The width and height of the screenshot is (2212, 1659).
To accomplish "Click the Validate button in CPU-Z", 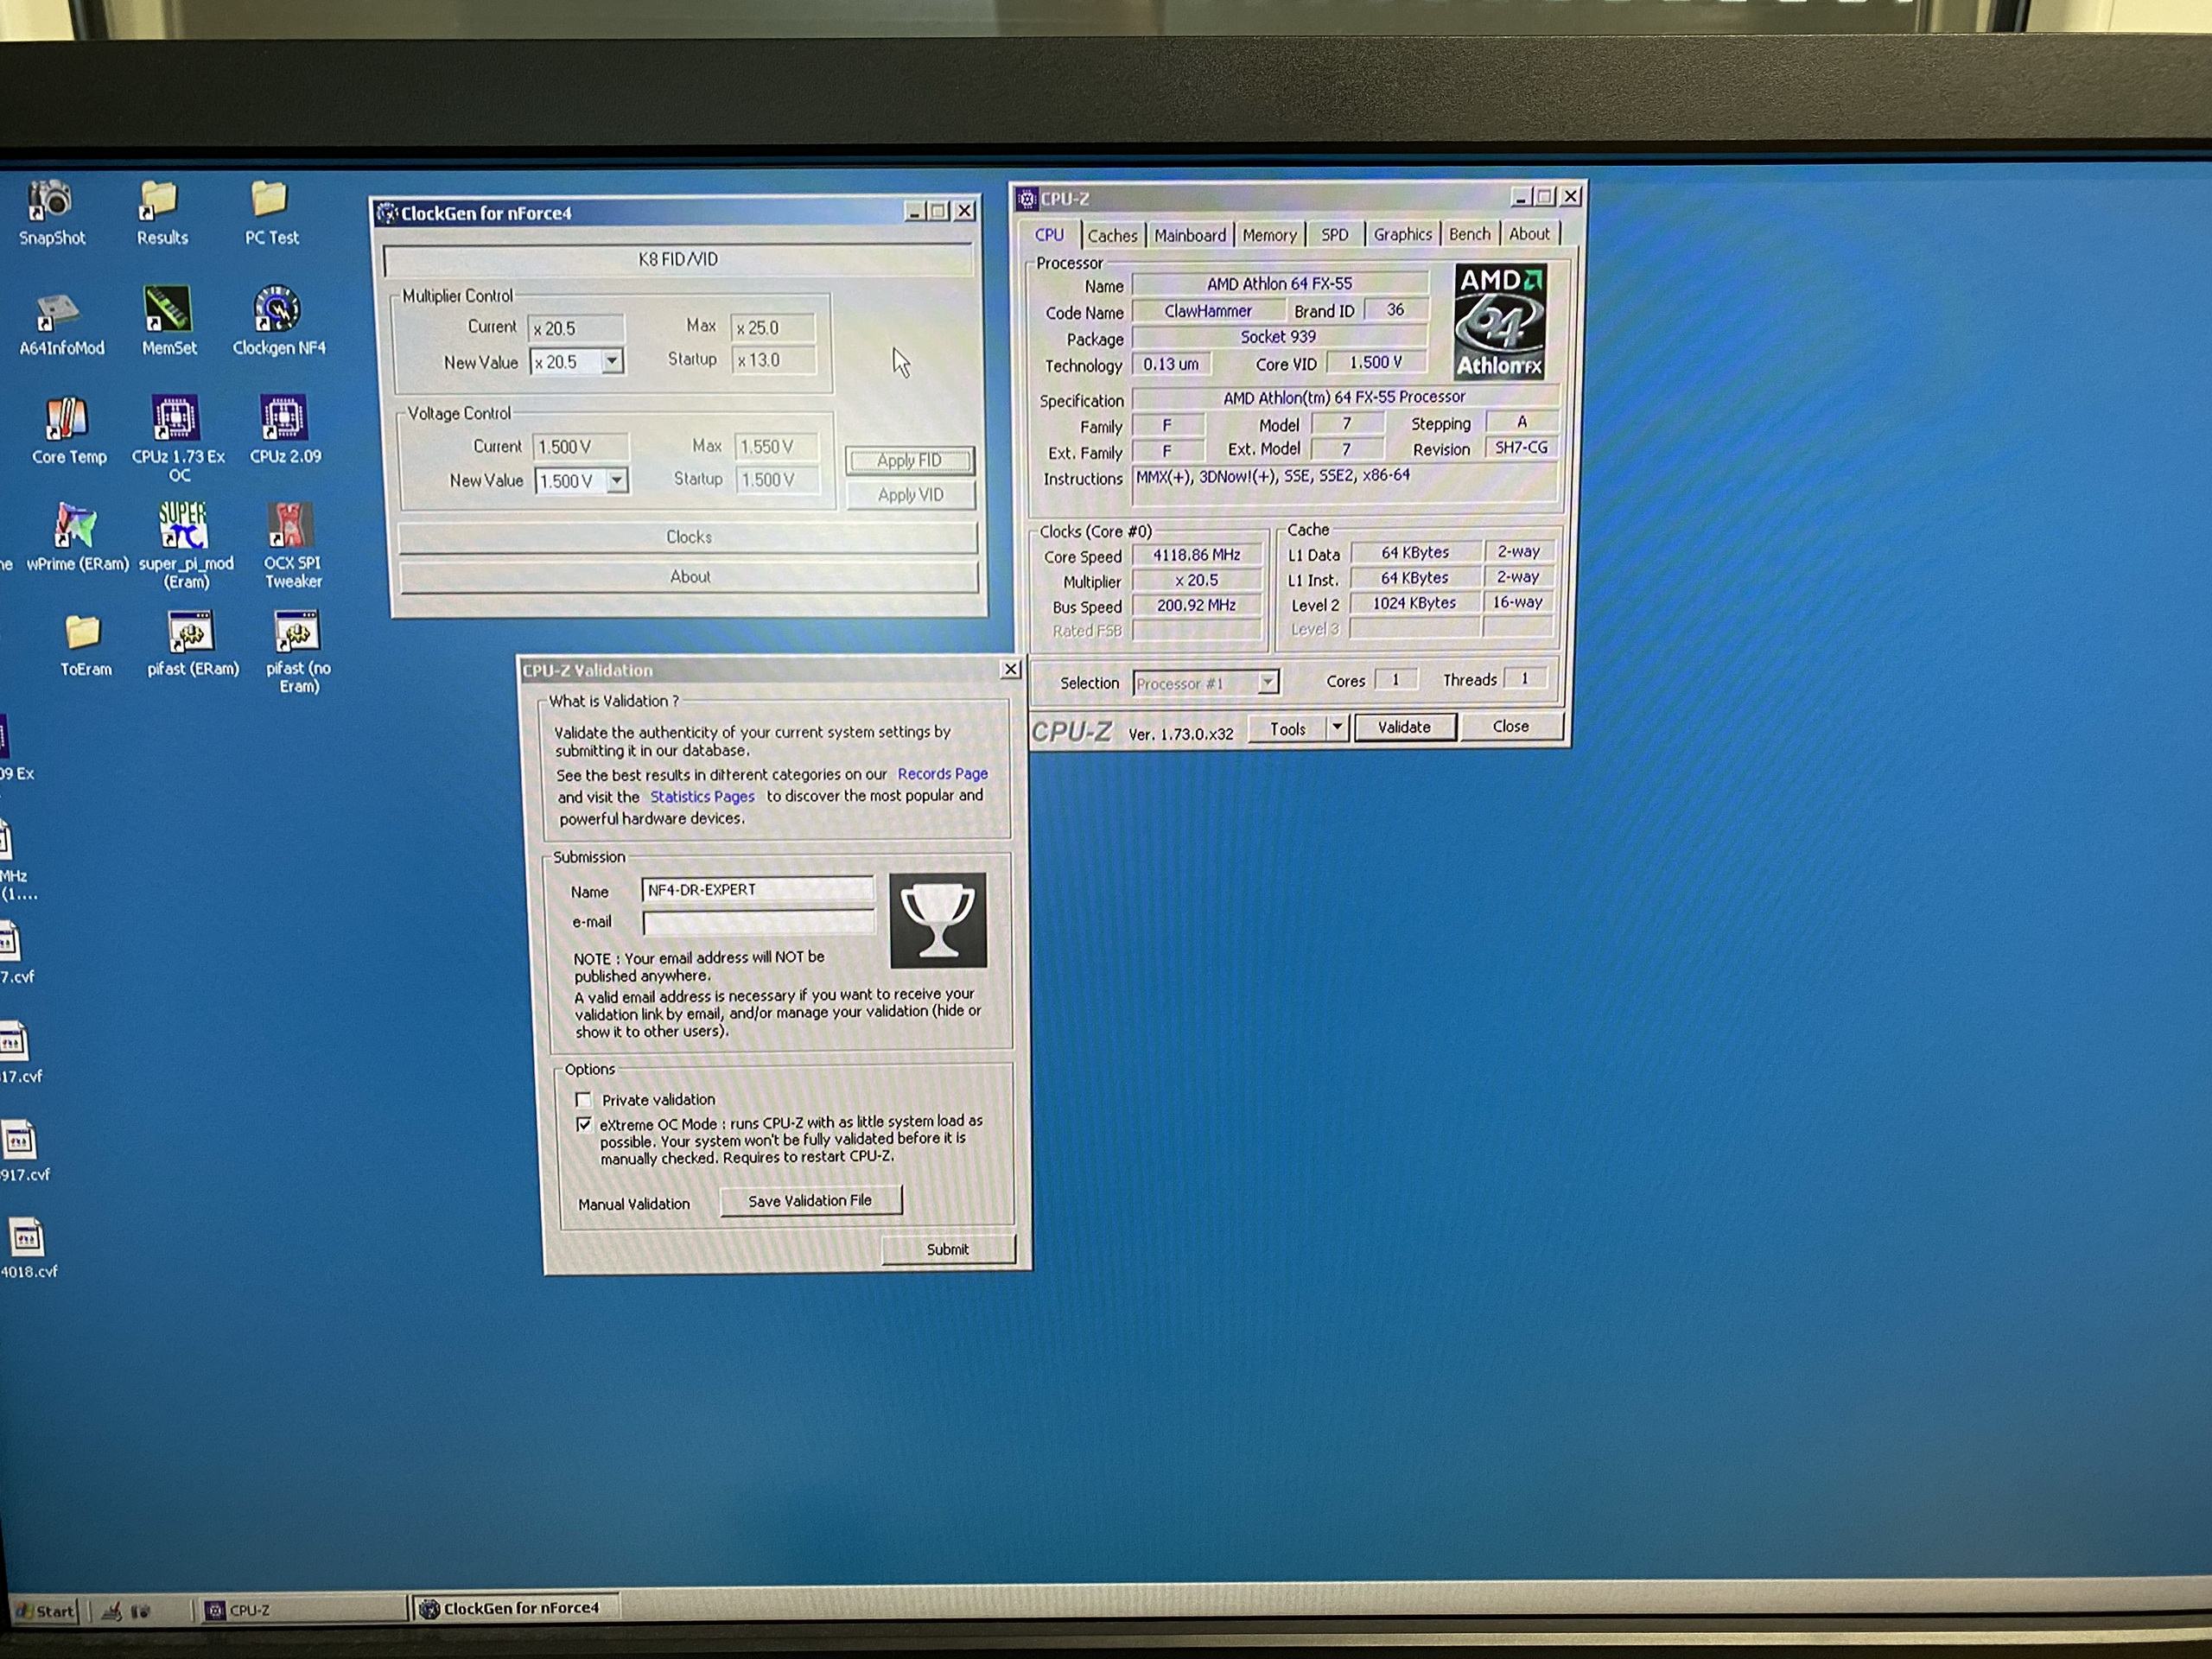I will (x=1404, y=727).
